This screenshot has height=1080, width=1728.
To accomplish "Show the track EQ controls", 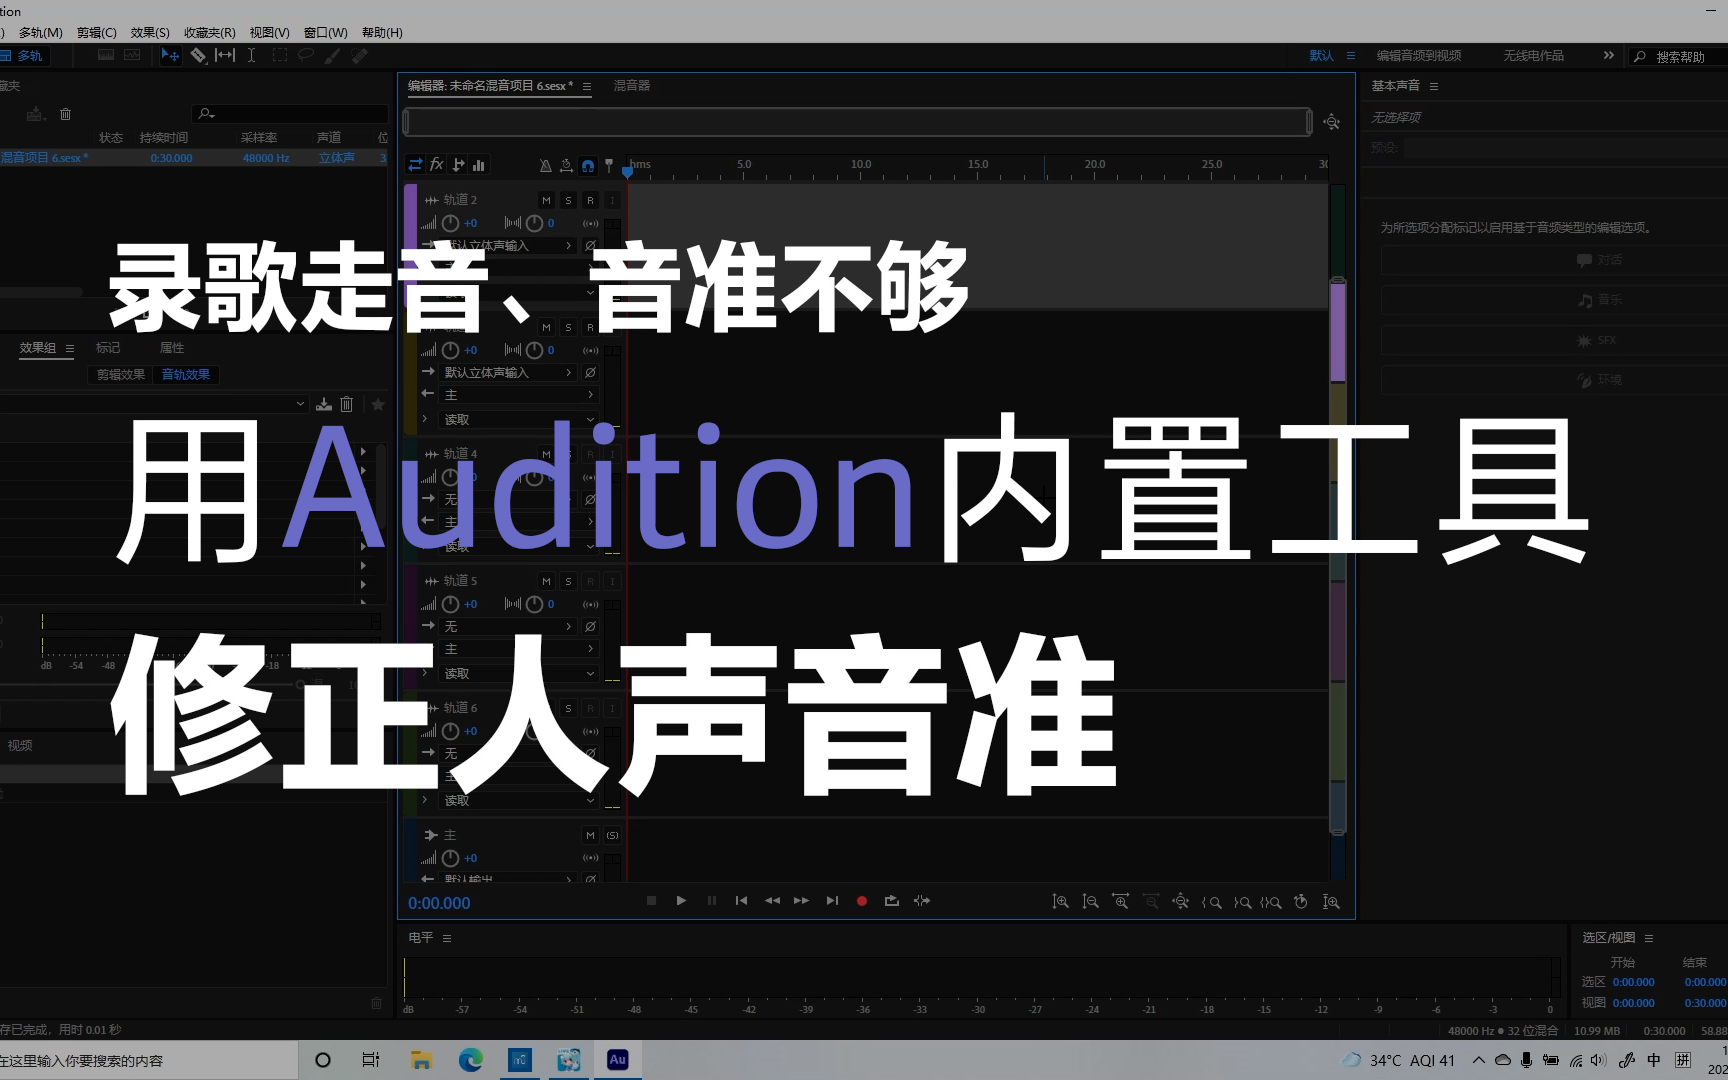I will click(x=479, y=165).
